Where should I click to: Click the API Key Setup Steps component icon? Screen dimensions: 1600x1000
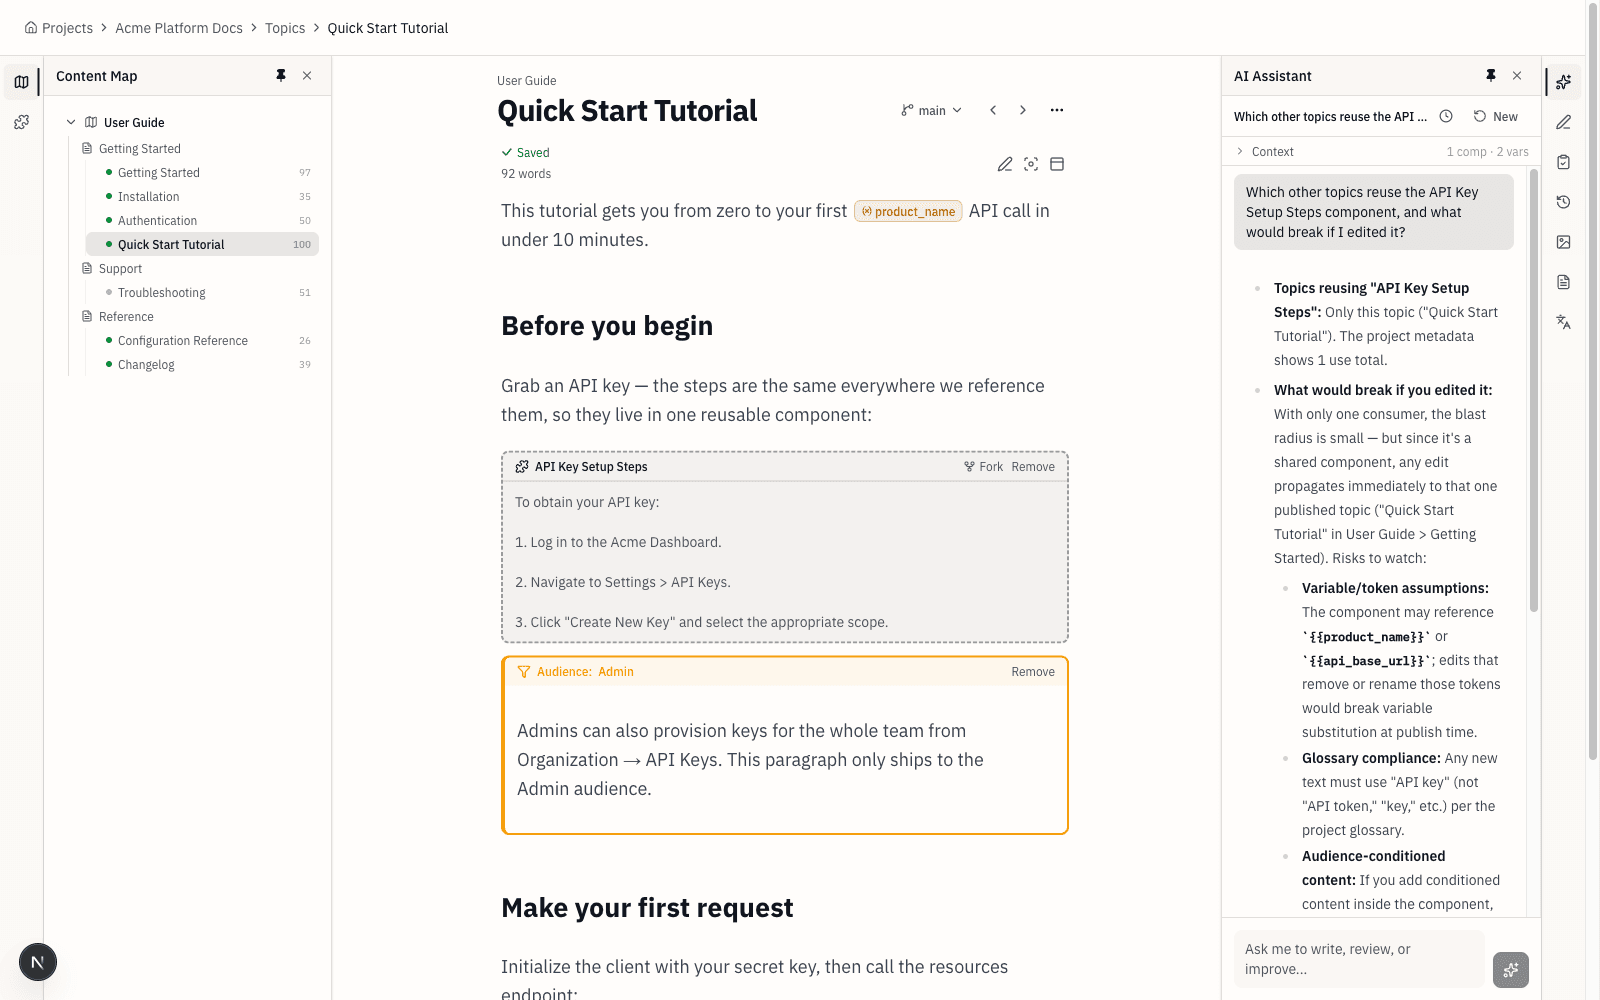pyautogui.click(x=522, y=467)
